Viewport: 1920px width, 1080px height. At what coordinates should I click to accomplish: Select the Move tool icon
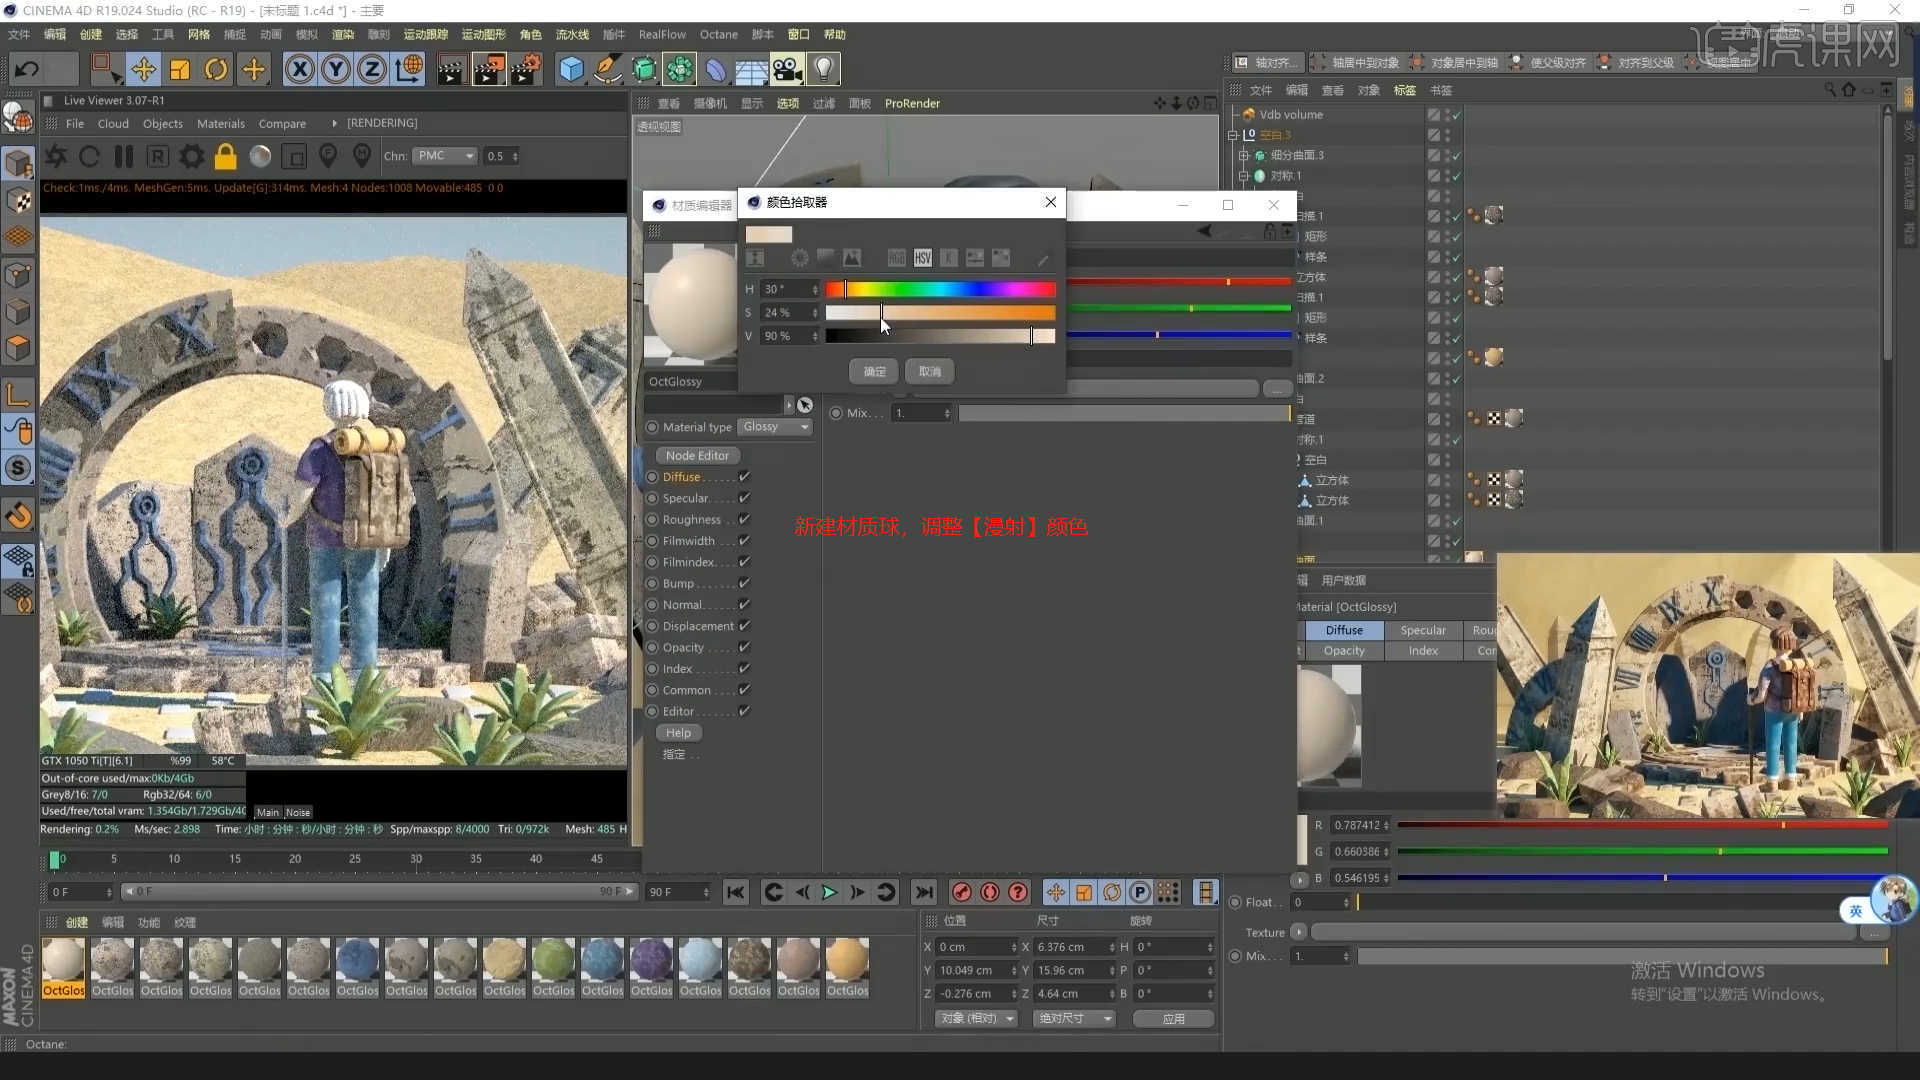click(x=143, y=69)
